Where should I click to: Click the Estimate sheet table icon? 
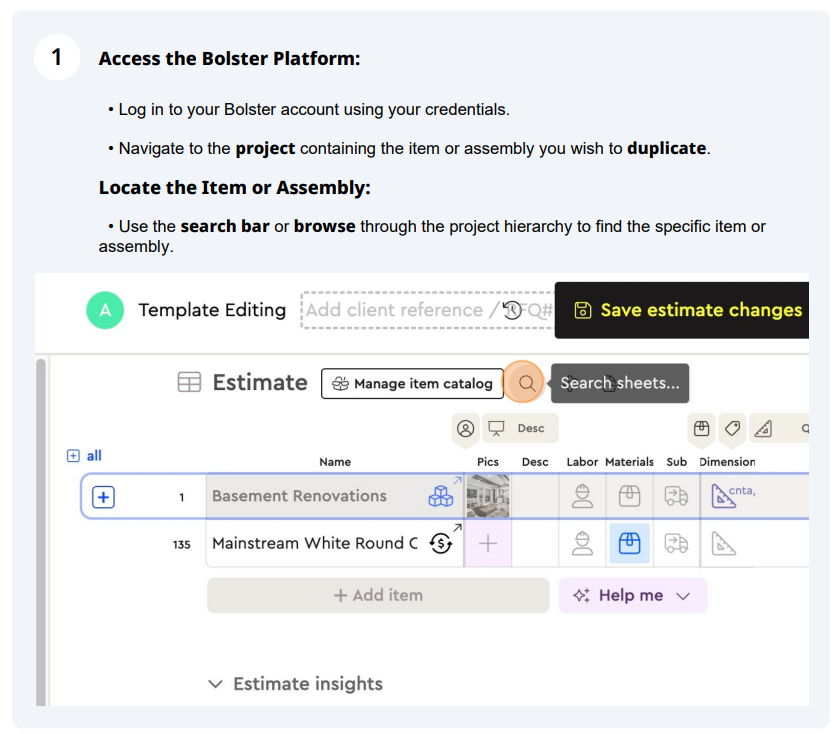tap(189, 383)
